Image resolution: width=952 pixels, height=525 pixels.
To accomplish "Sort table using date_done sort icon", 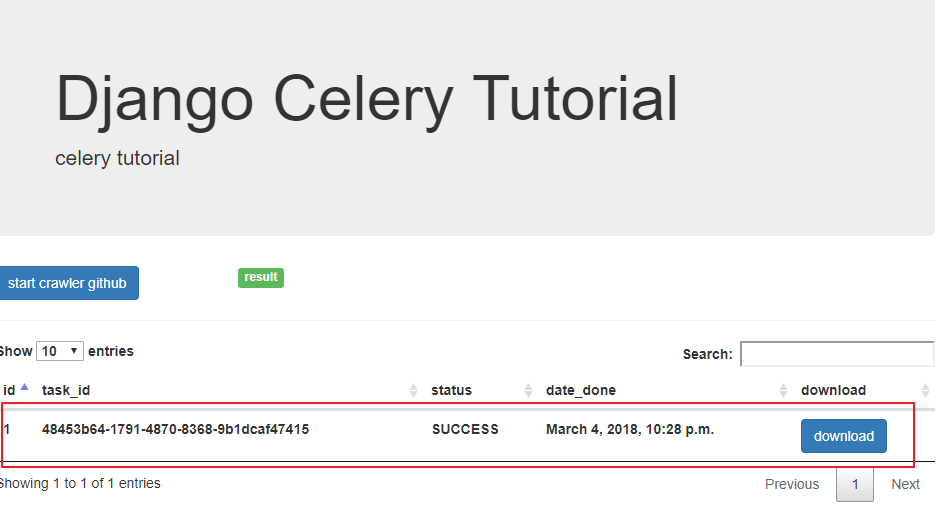I will pos(784,390).
